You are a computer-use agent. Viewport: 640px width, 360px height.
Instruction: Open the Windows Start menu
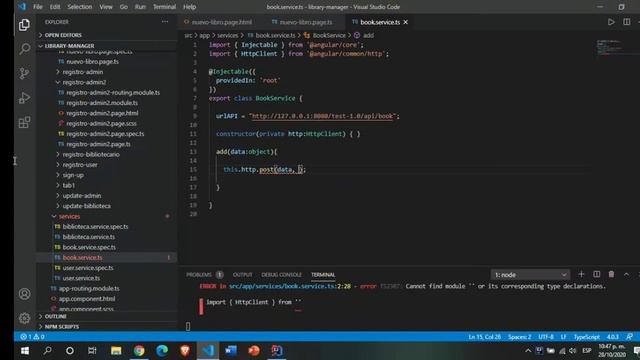pos(24,351)
